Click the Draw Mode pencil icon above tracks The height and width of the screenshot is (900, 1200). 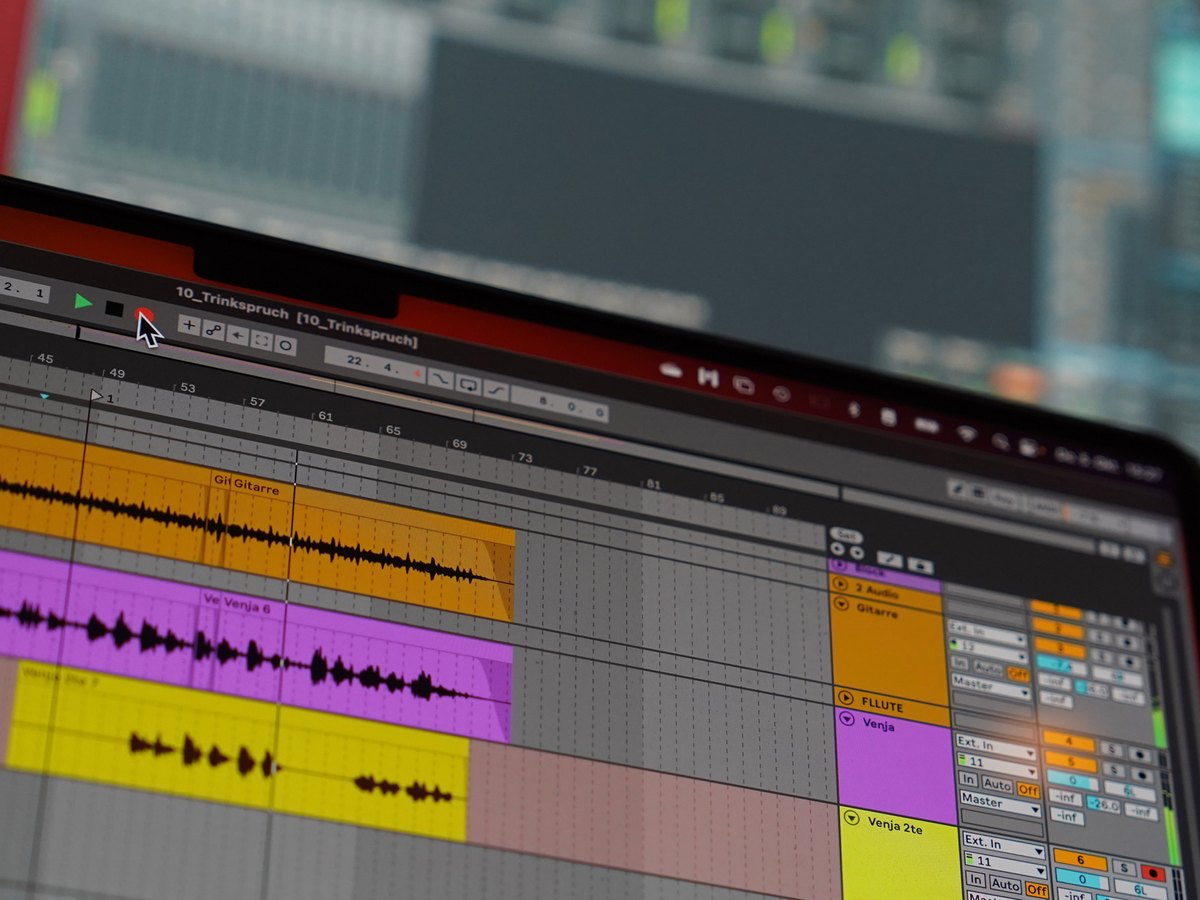tap(890, 559)
